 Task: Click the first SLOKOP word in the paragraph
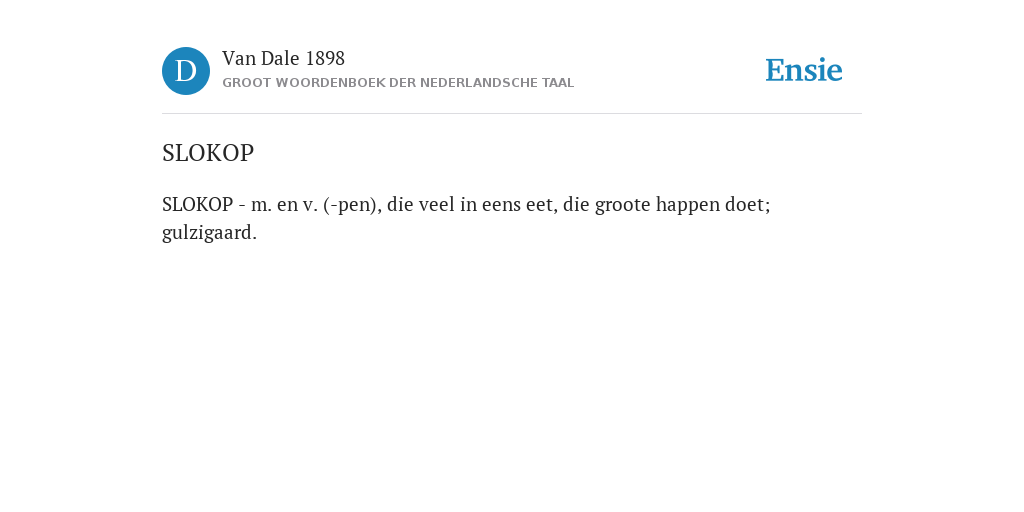click(197, 205)
